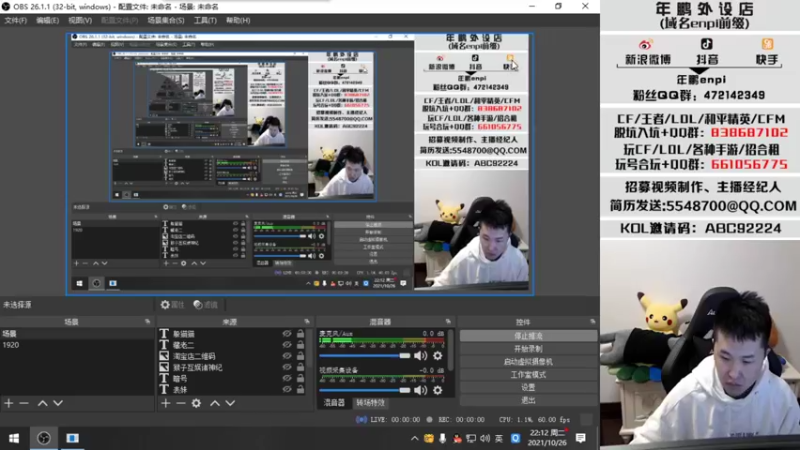Click the 开始录制 button

pos(528,348)
